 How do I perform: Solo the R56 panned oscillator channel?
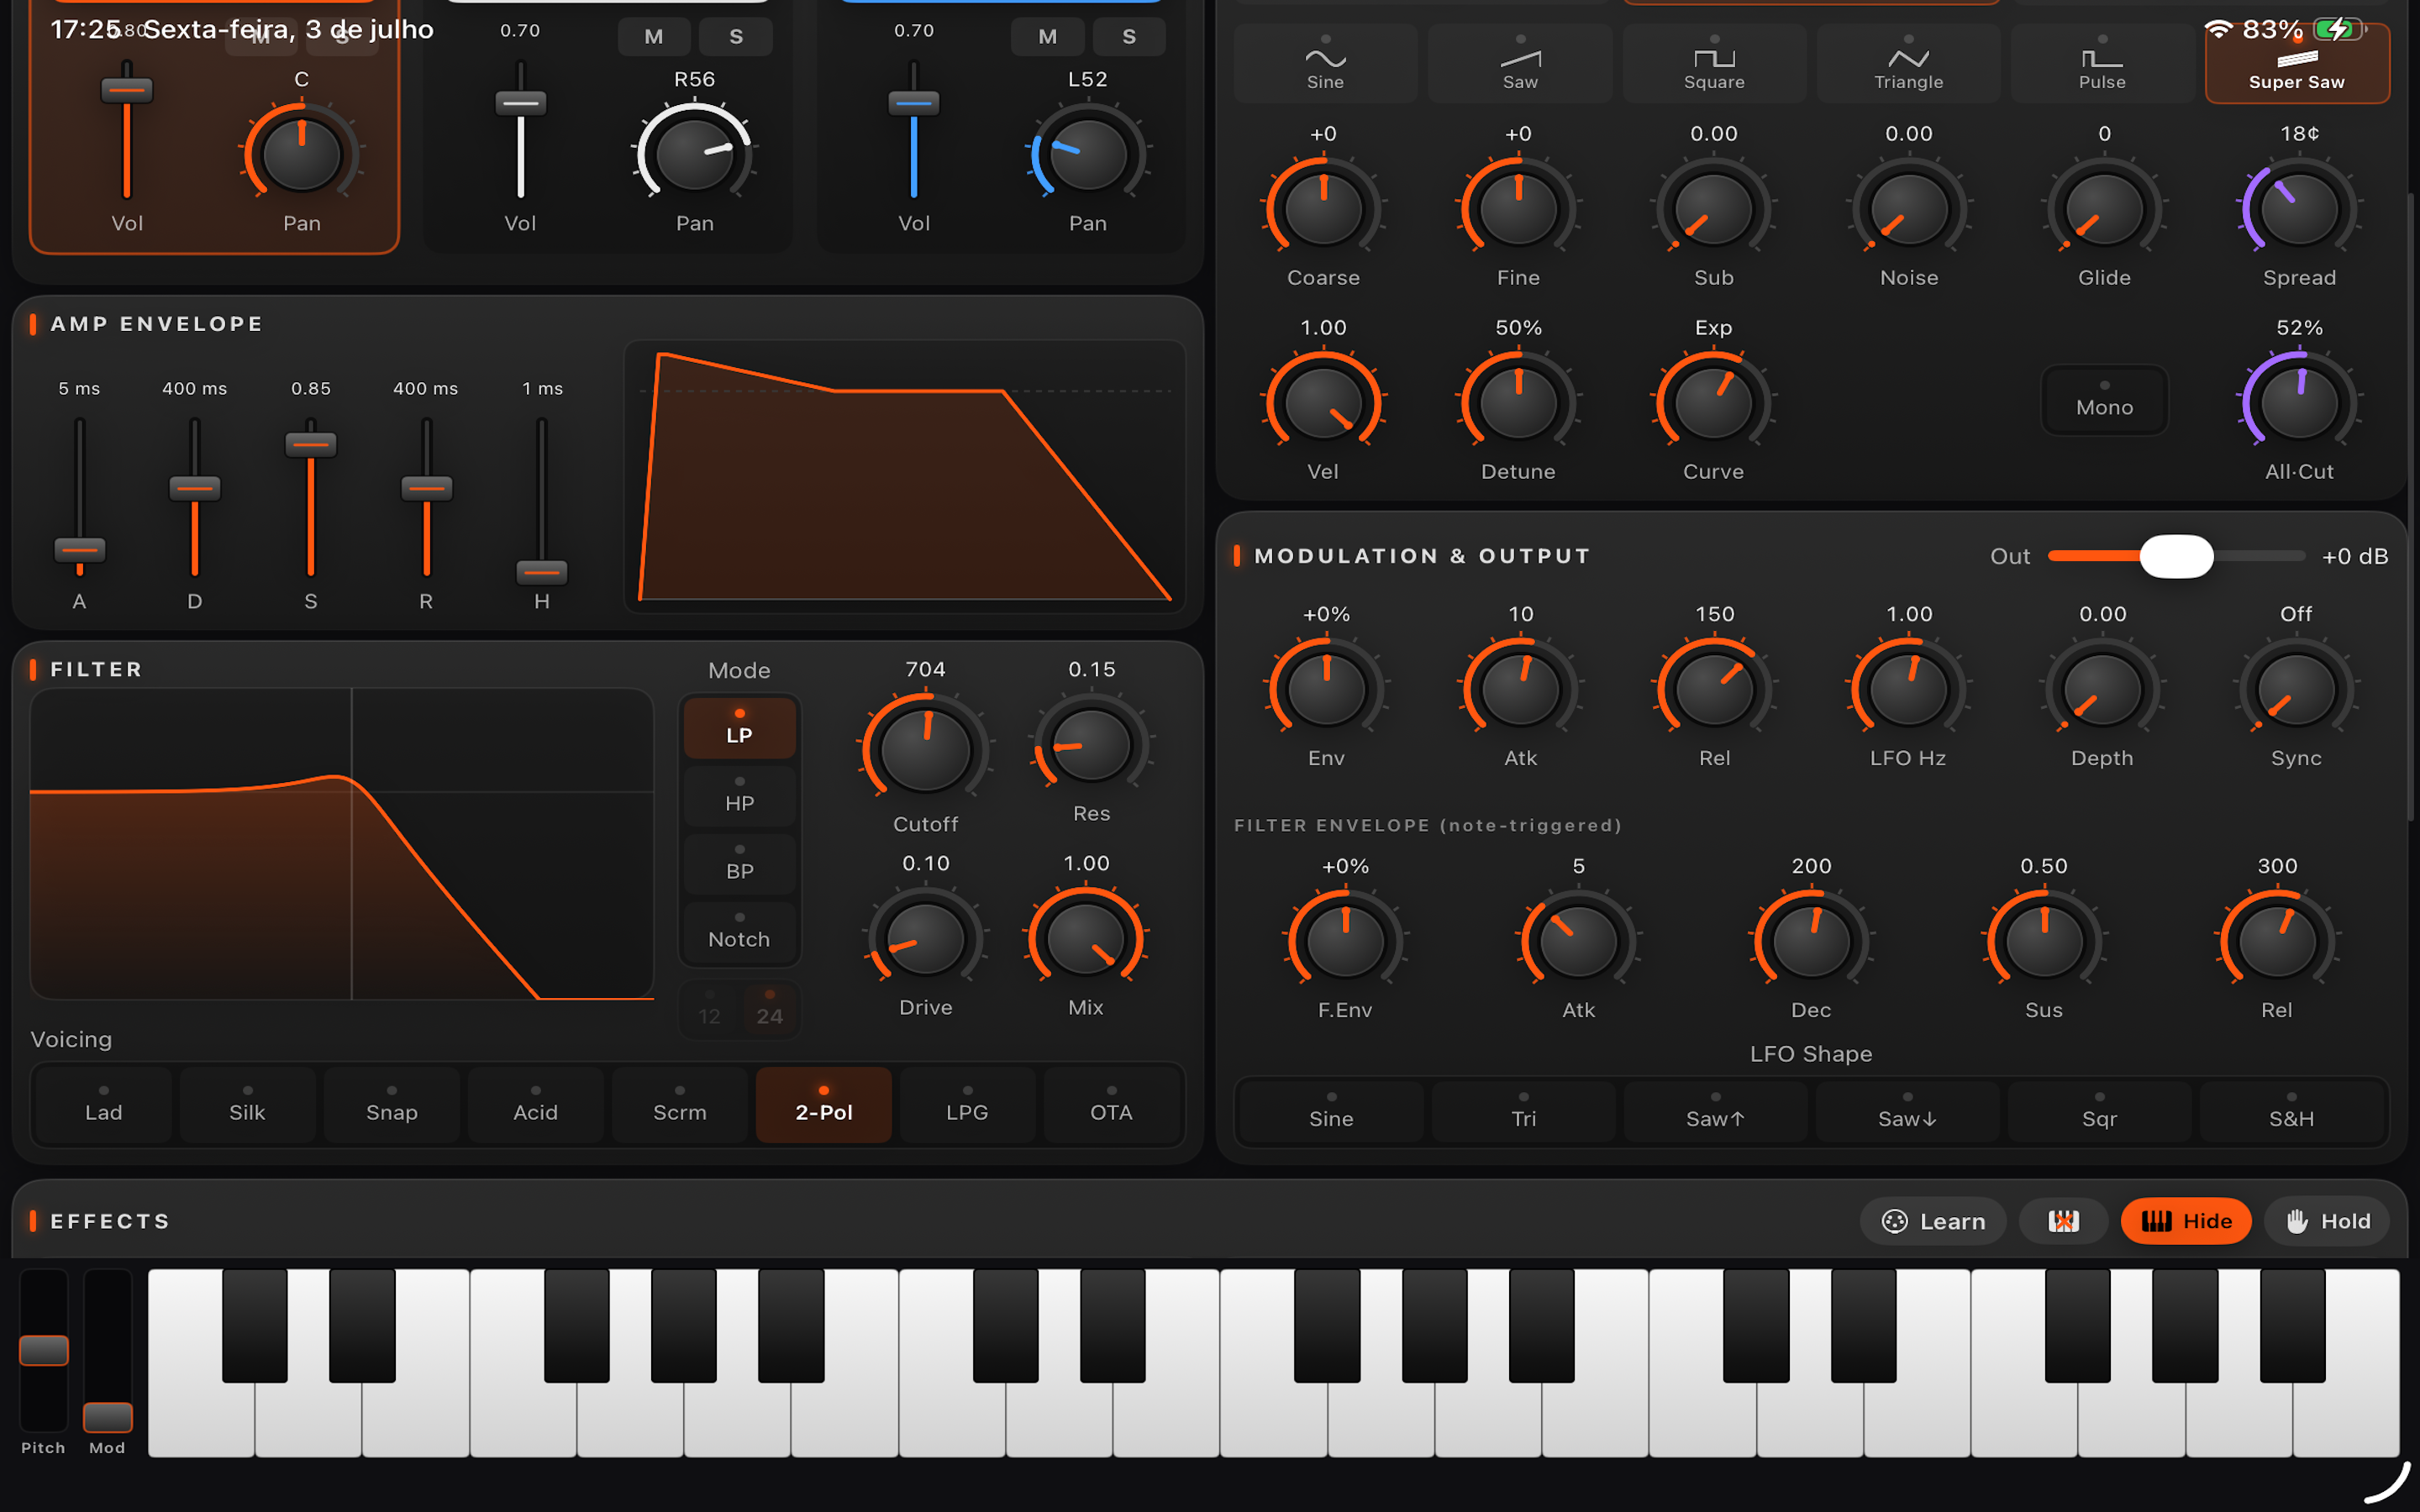[736, 37]
